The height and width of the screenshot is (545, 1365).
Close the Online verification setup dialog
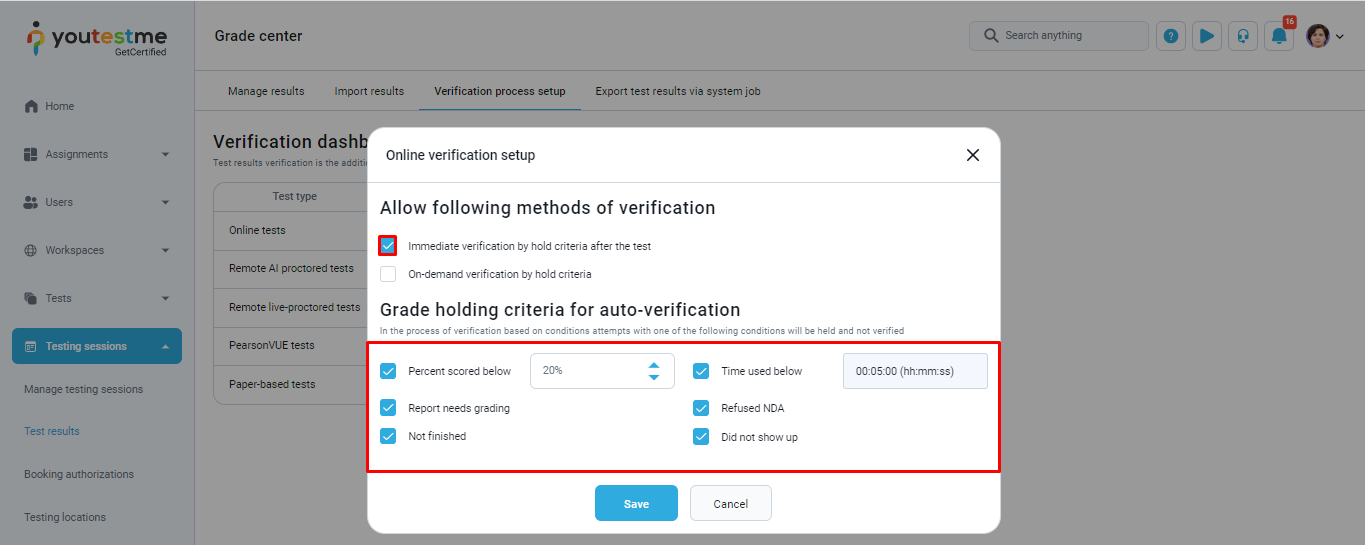point(972,155)
